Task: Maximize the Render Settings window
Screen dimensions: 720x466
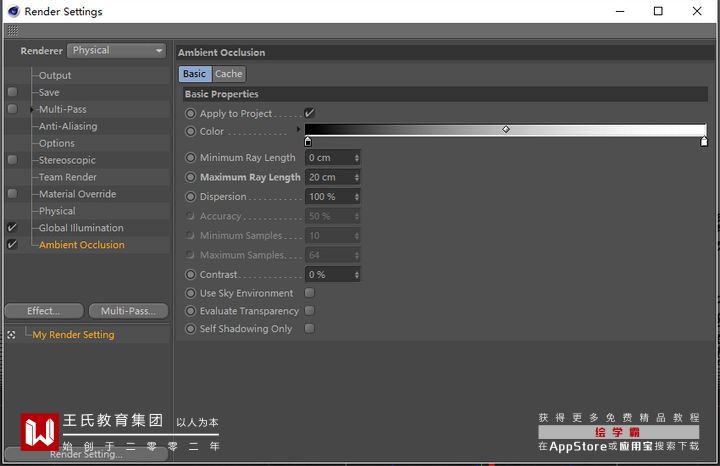Action: coord(658,11)
